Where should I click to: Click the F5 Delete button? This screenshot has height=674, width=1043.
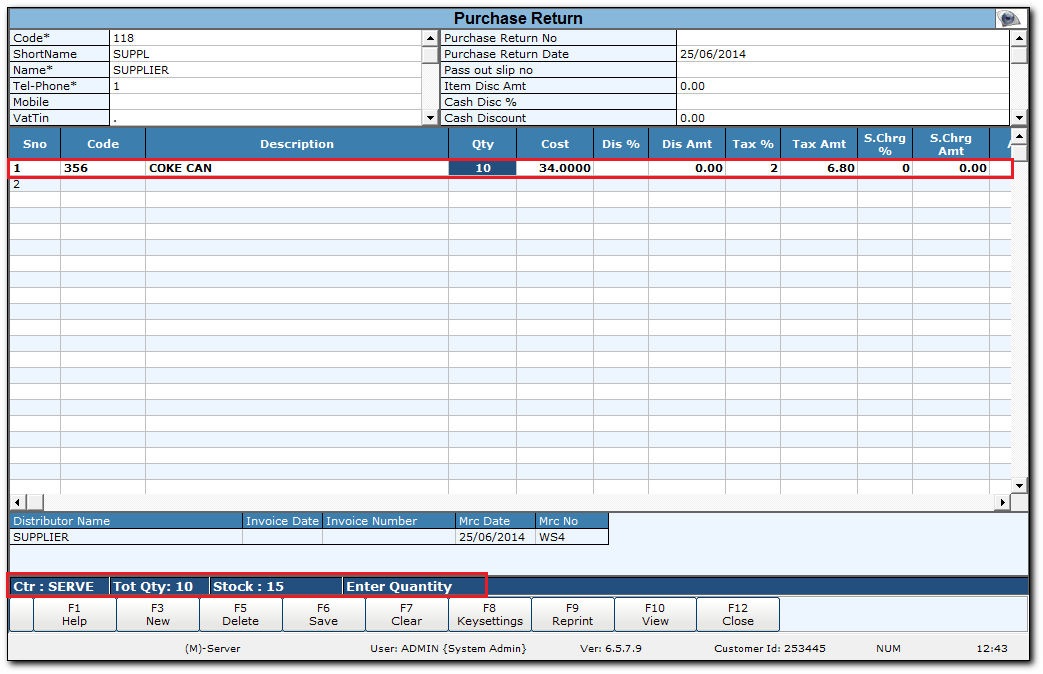pyautogui.click(x=240, y=614)
